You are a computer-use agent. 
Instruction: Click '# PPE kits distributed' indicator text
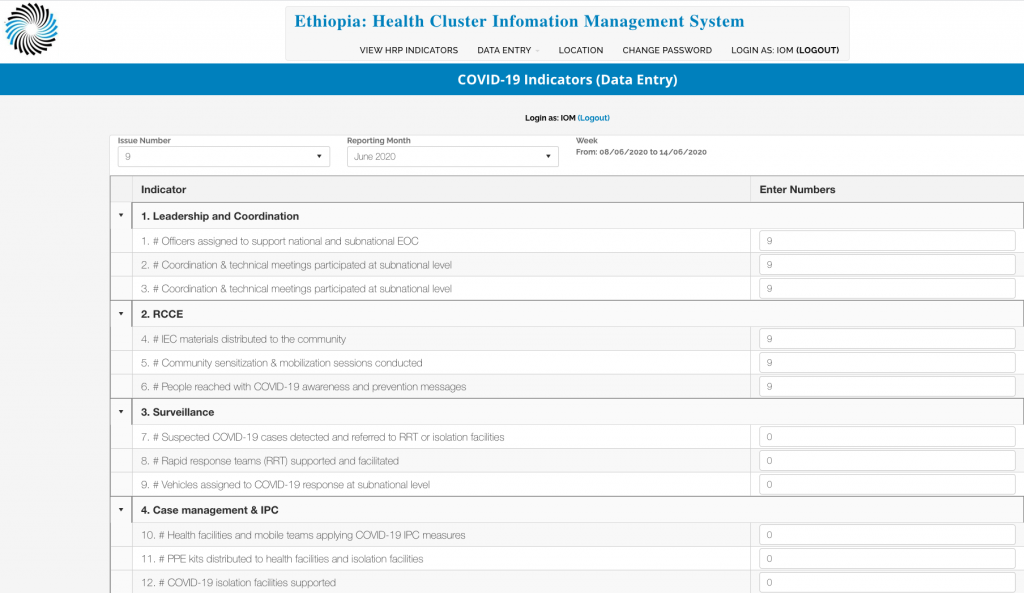tap(282, 558)
